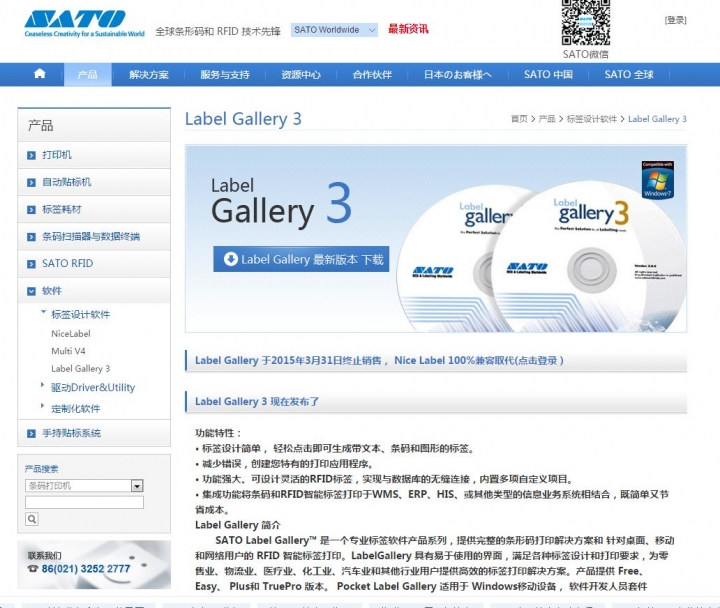The height and width of the screenshot is (608, 720).
Task: Click the SATO WeChat QR code
Action: (x=585, y=23)
